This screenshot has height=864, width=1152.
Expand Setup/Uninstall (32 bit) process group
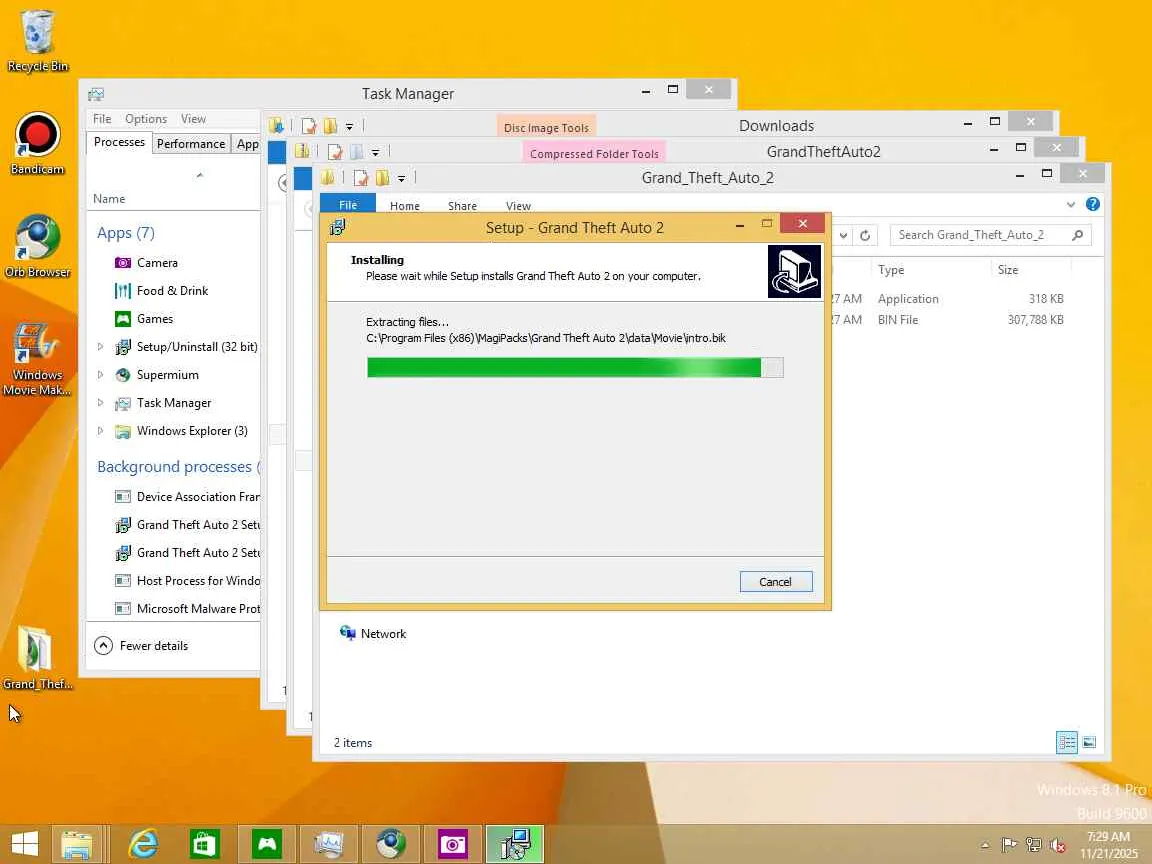101,346
